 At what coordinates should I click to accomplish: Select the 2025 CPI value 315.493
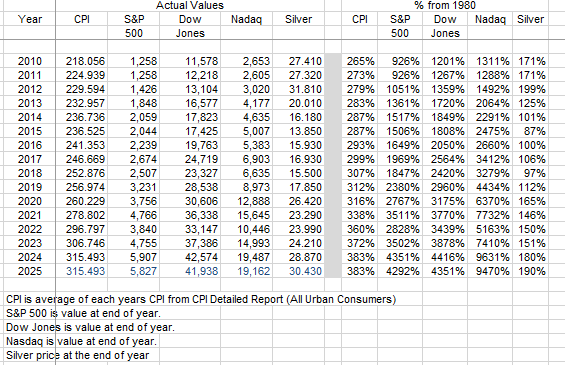point(82,271)
